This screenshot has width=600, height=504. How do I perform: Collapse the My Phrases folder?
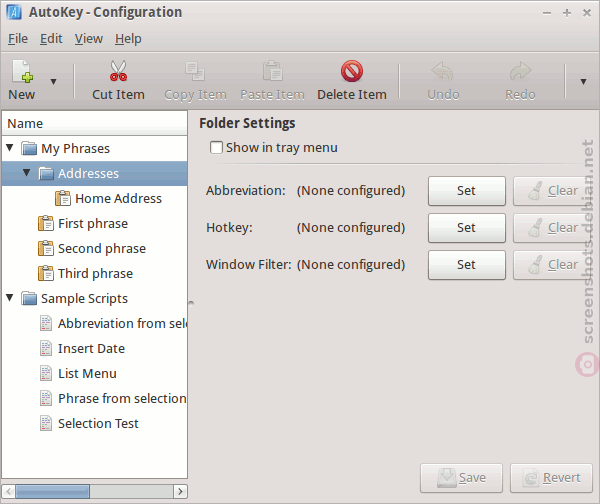(x=10, y=148)
